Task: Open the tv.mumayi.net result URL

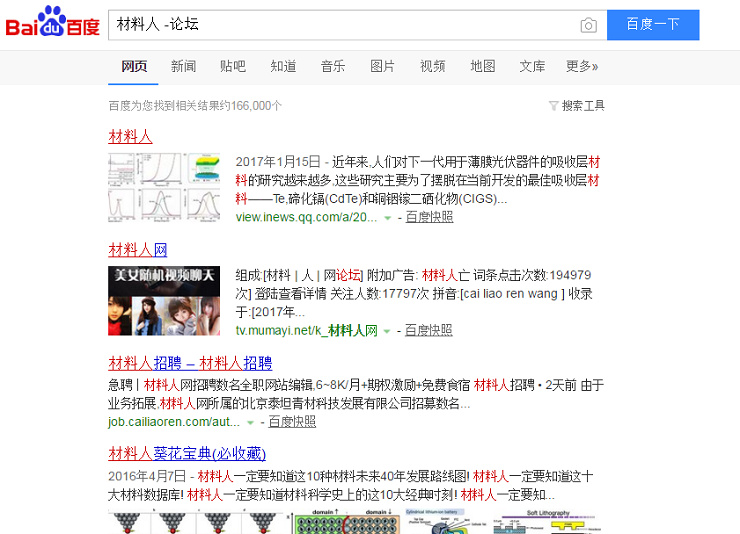Action: 307,330
